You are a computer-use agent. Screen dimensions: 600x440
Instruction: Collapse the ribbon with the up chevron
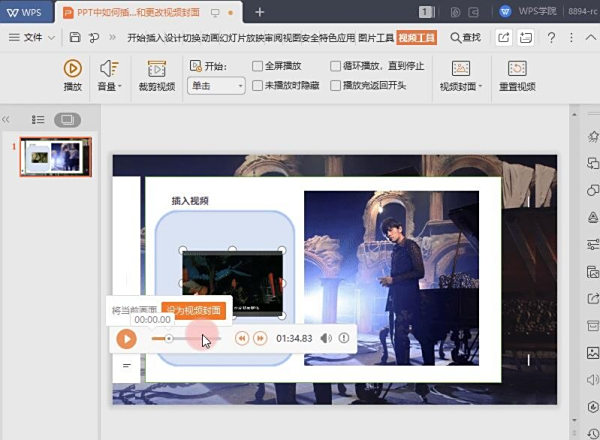(591, 37)
